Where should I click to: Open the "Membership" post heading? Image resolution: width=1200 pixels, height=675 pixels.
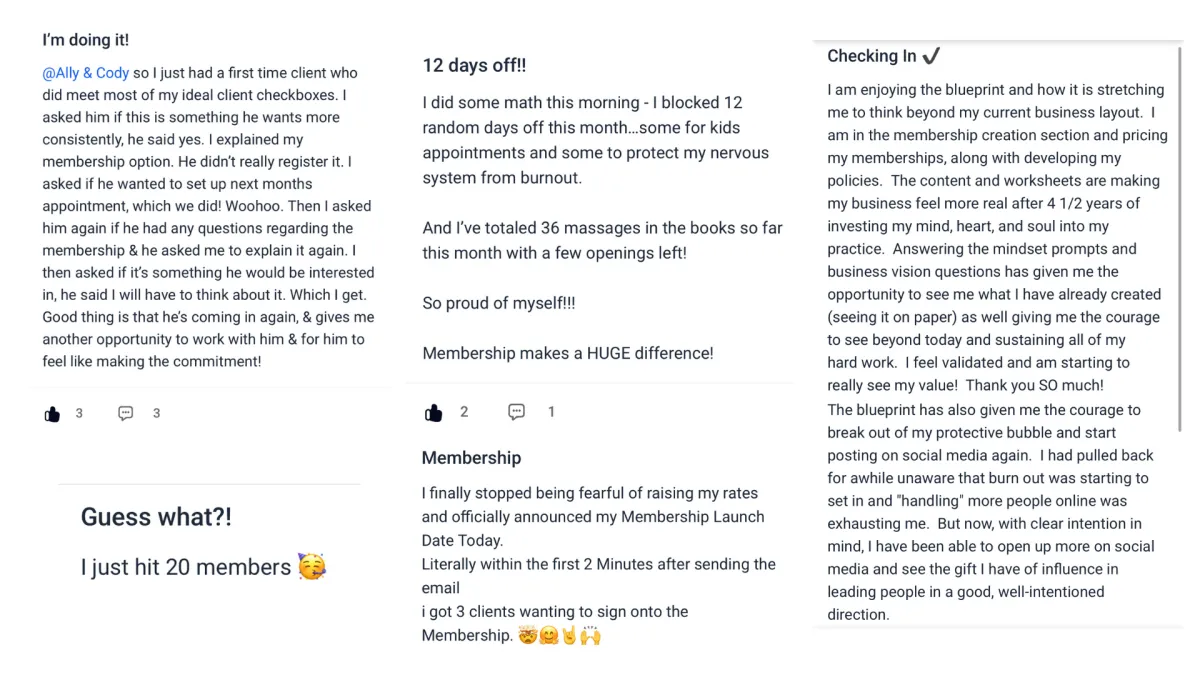click(x=471, y=458)
